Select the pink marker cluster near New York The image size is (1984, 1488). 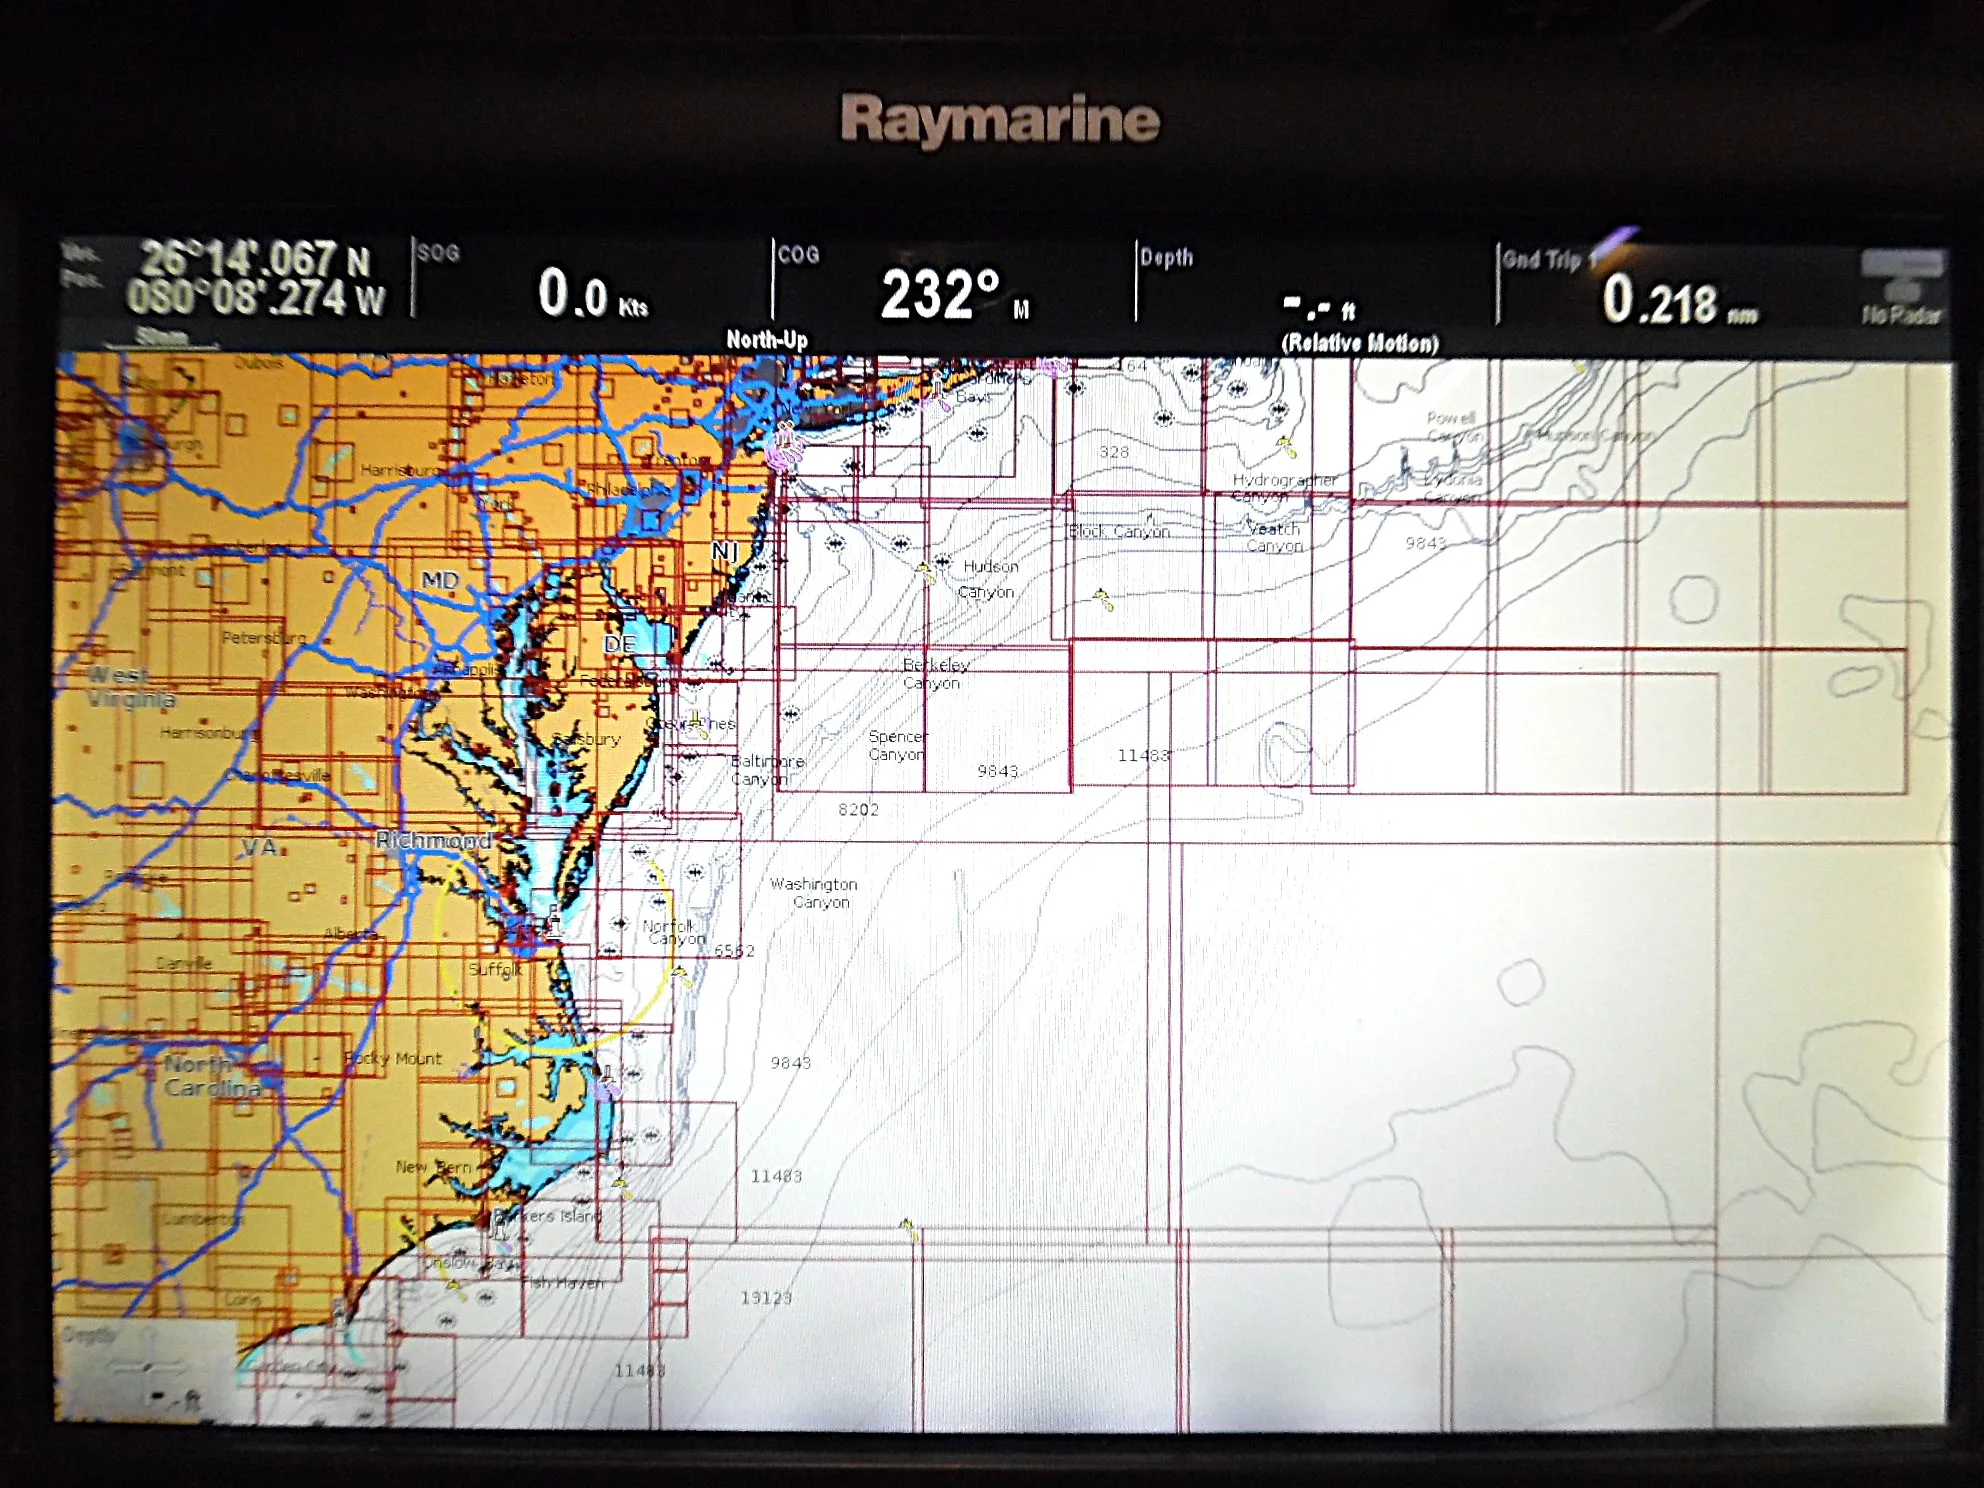tap(785, 447)
